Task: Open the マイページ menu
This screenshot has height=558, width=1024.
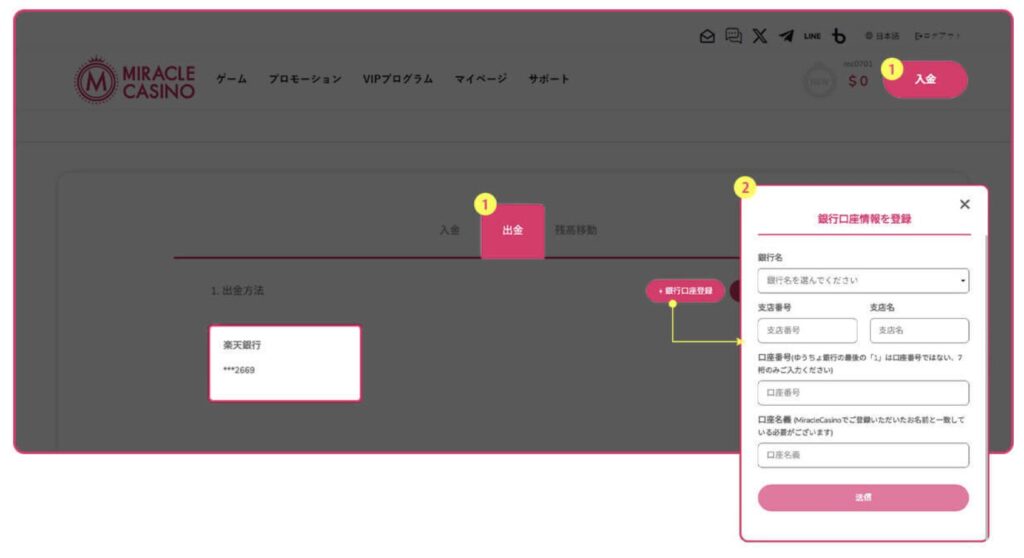Action: click(481, 79)
